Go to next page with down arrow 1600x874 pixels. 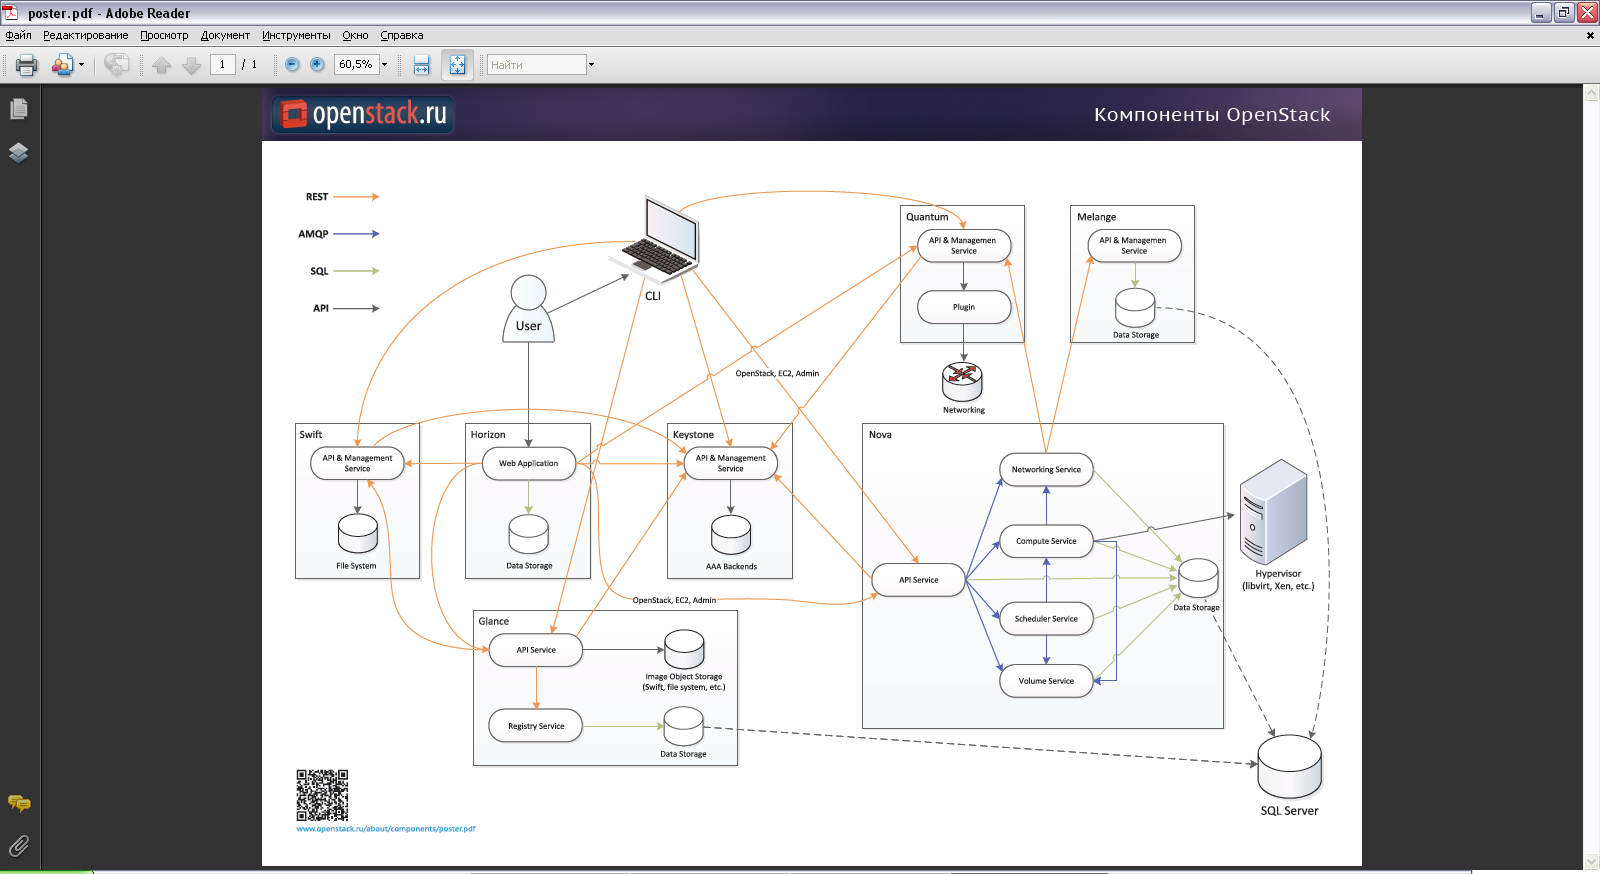191,65
